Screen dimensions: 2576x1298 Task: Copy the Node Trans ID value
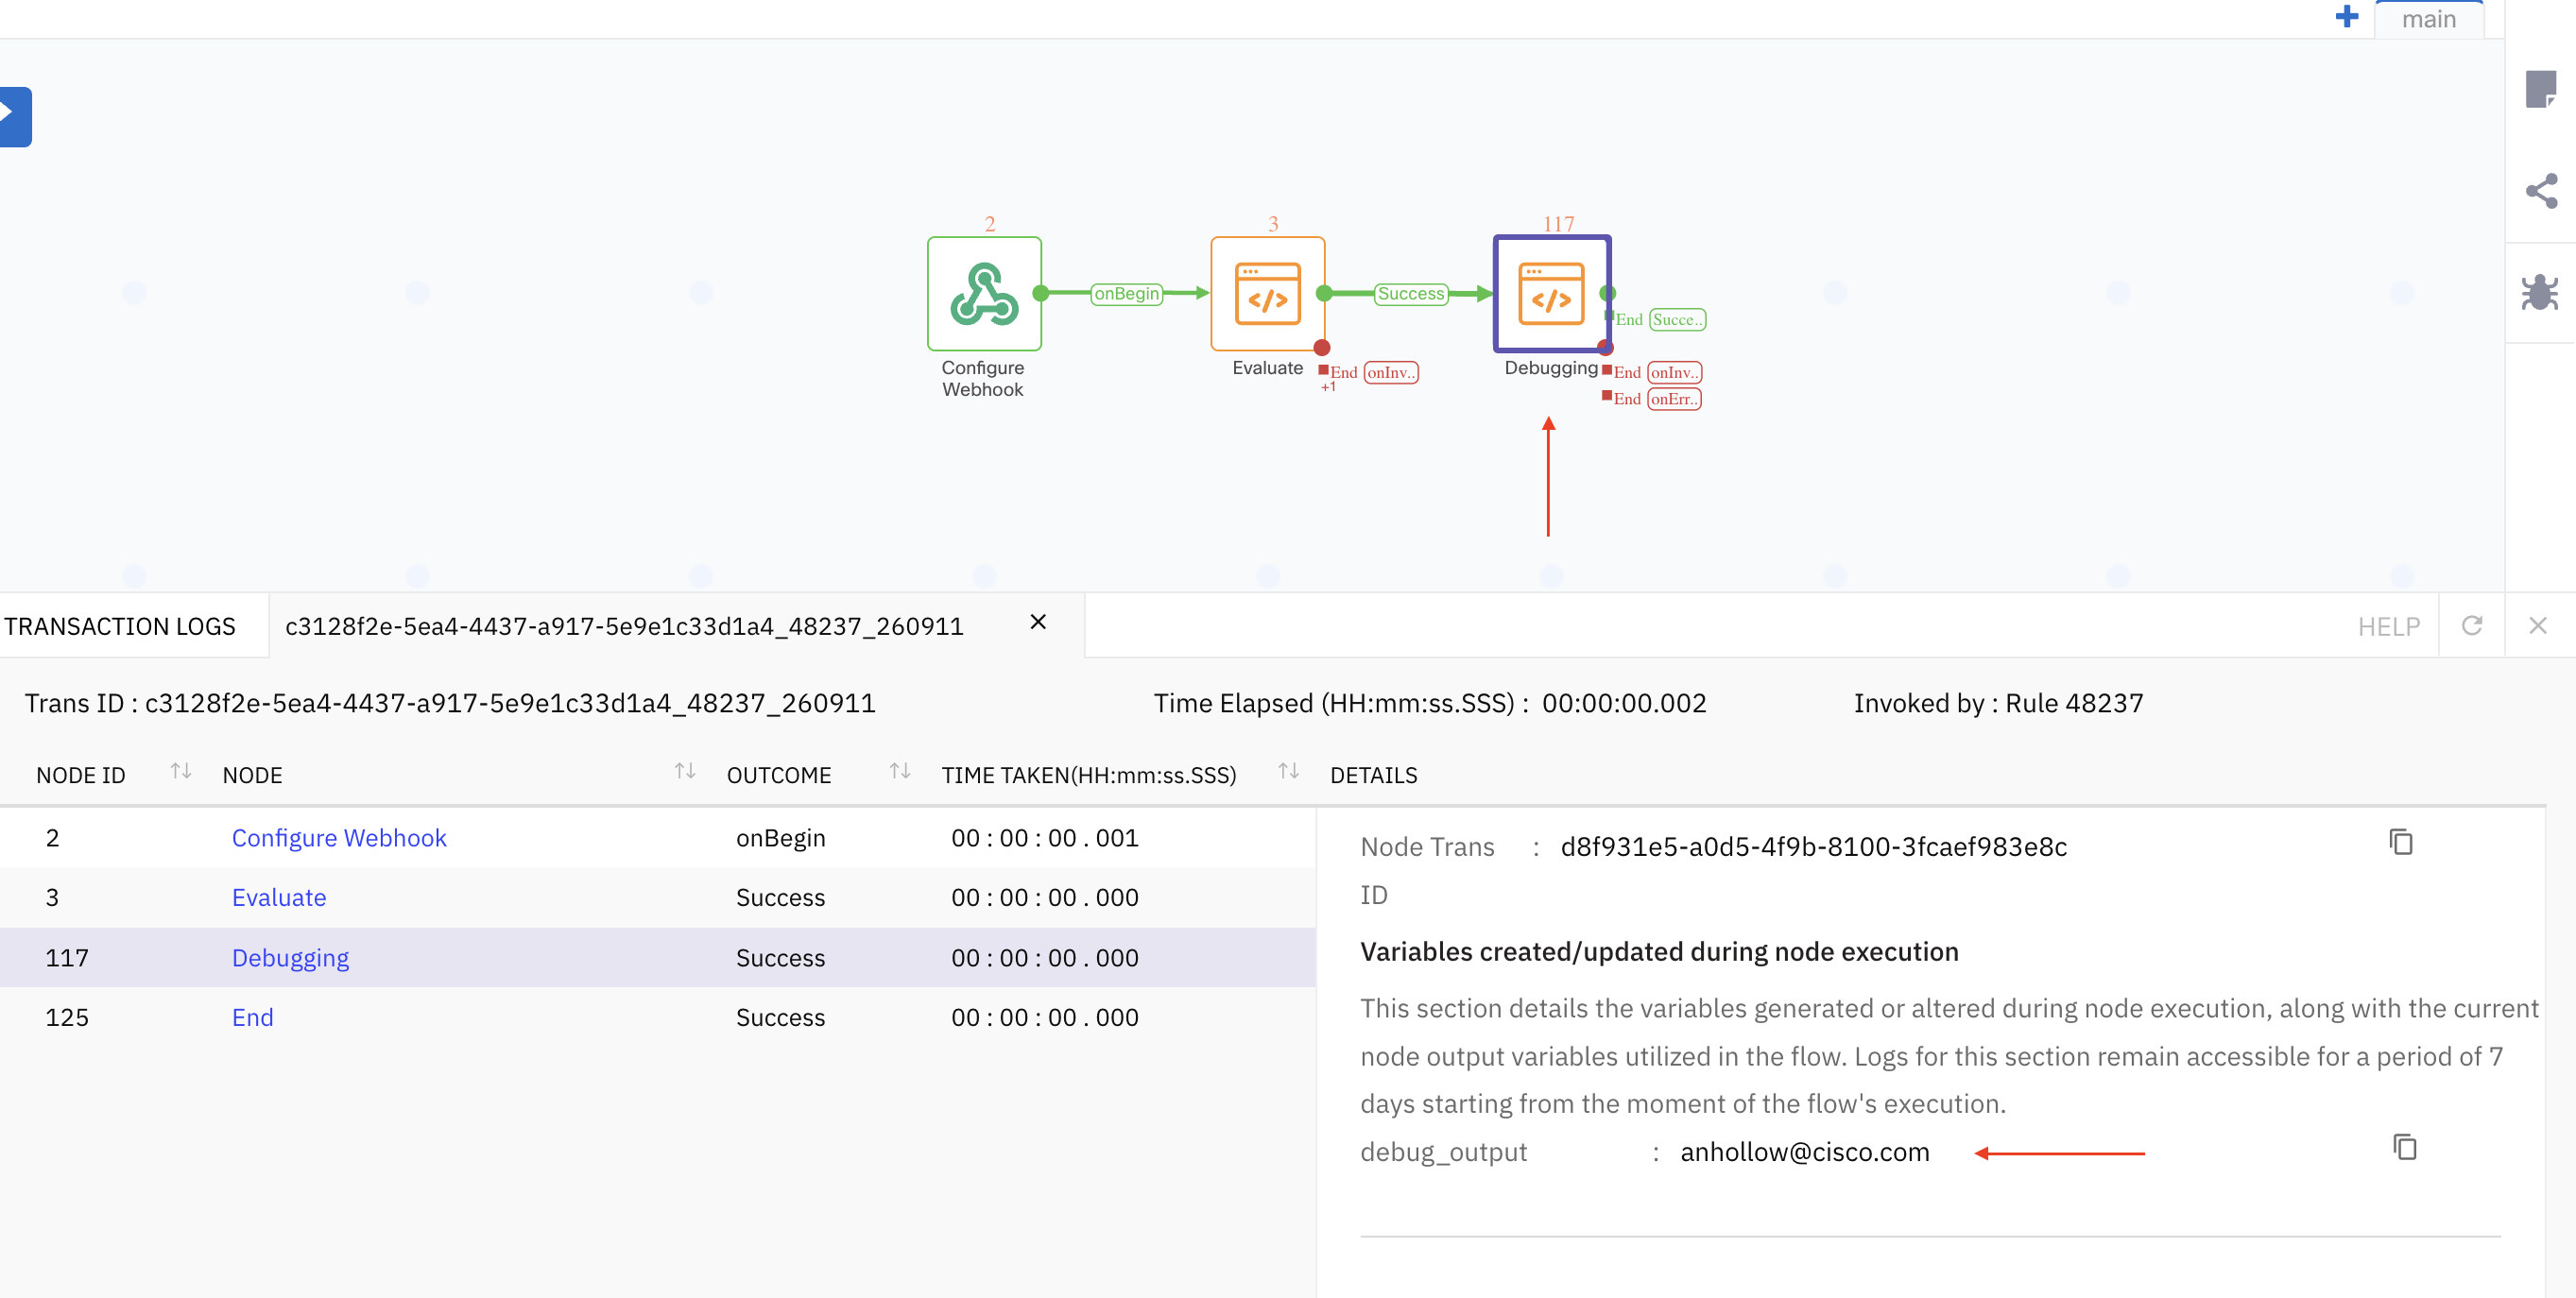[2400, 843]
